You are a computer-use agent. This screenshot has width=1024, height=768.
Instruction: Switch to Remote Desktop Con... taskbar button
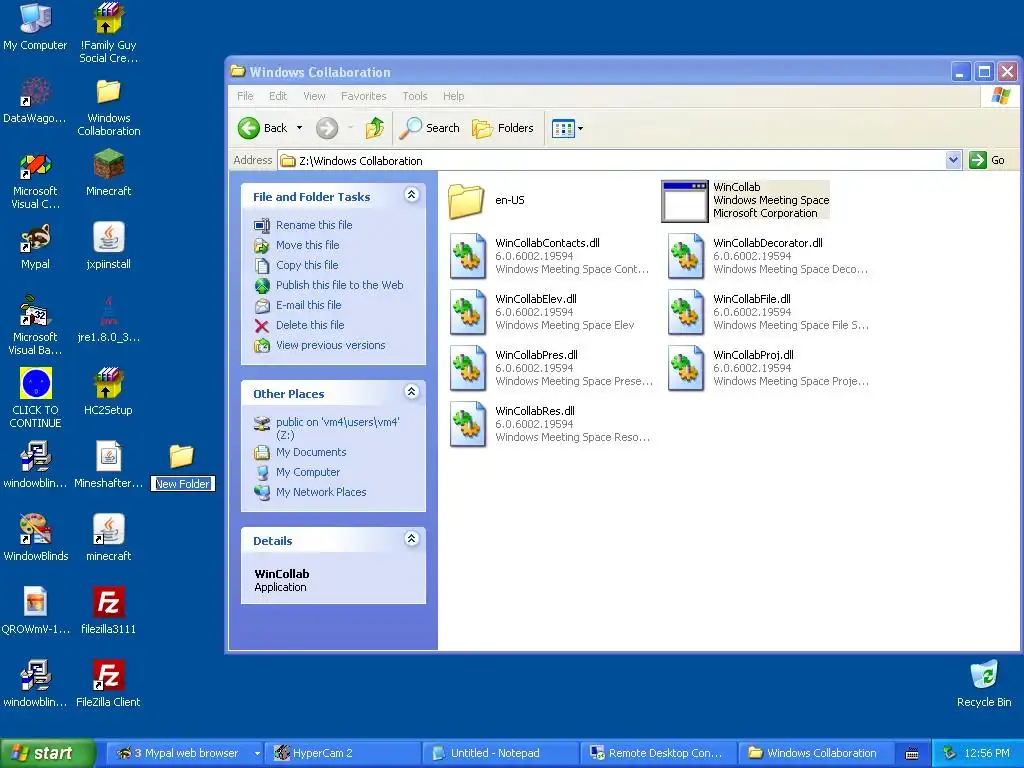point(660,753)
